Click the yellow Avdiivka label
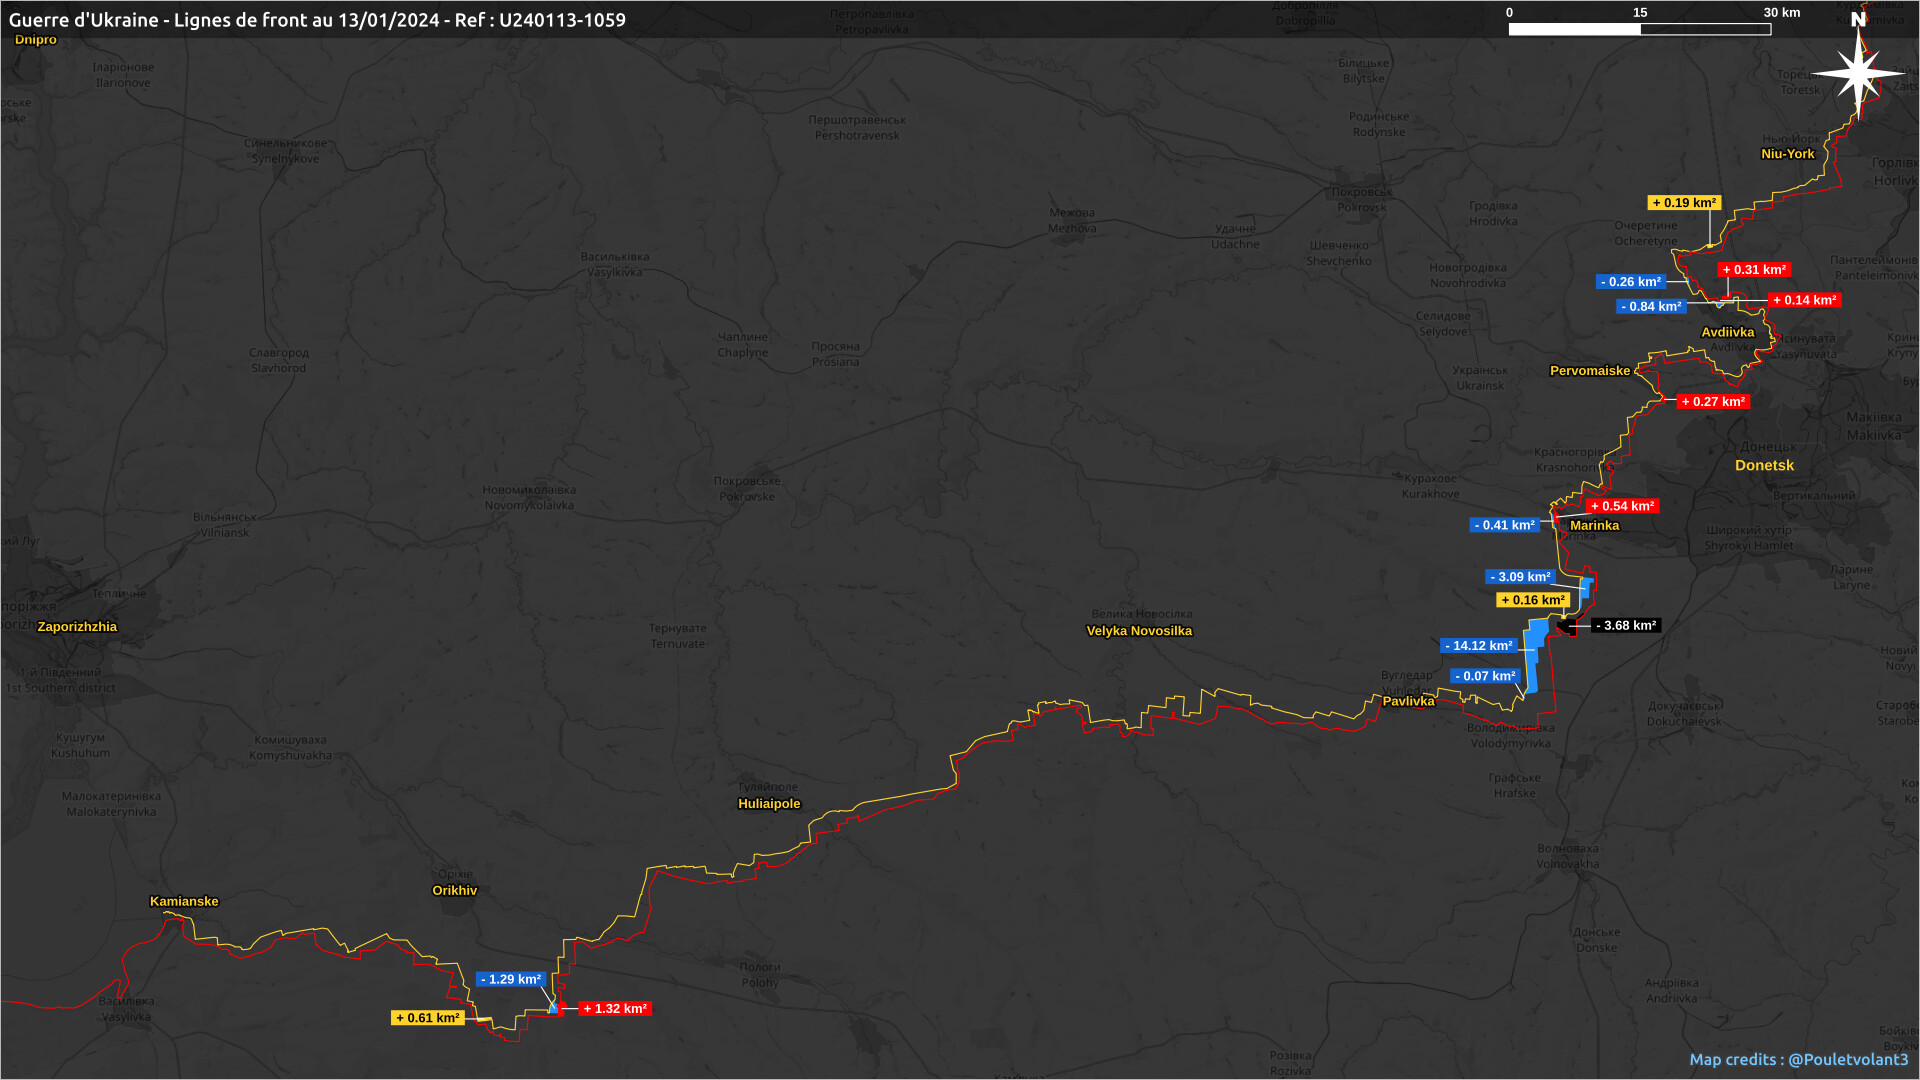Screen dimensions: 1920x1080 click(x=1727, y=333)
